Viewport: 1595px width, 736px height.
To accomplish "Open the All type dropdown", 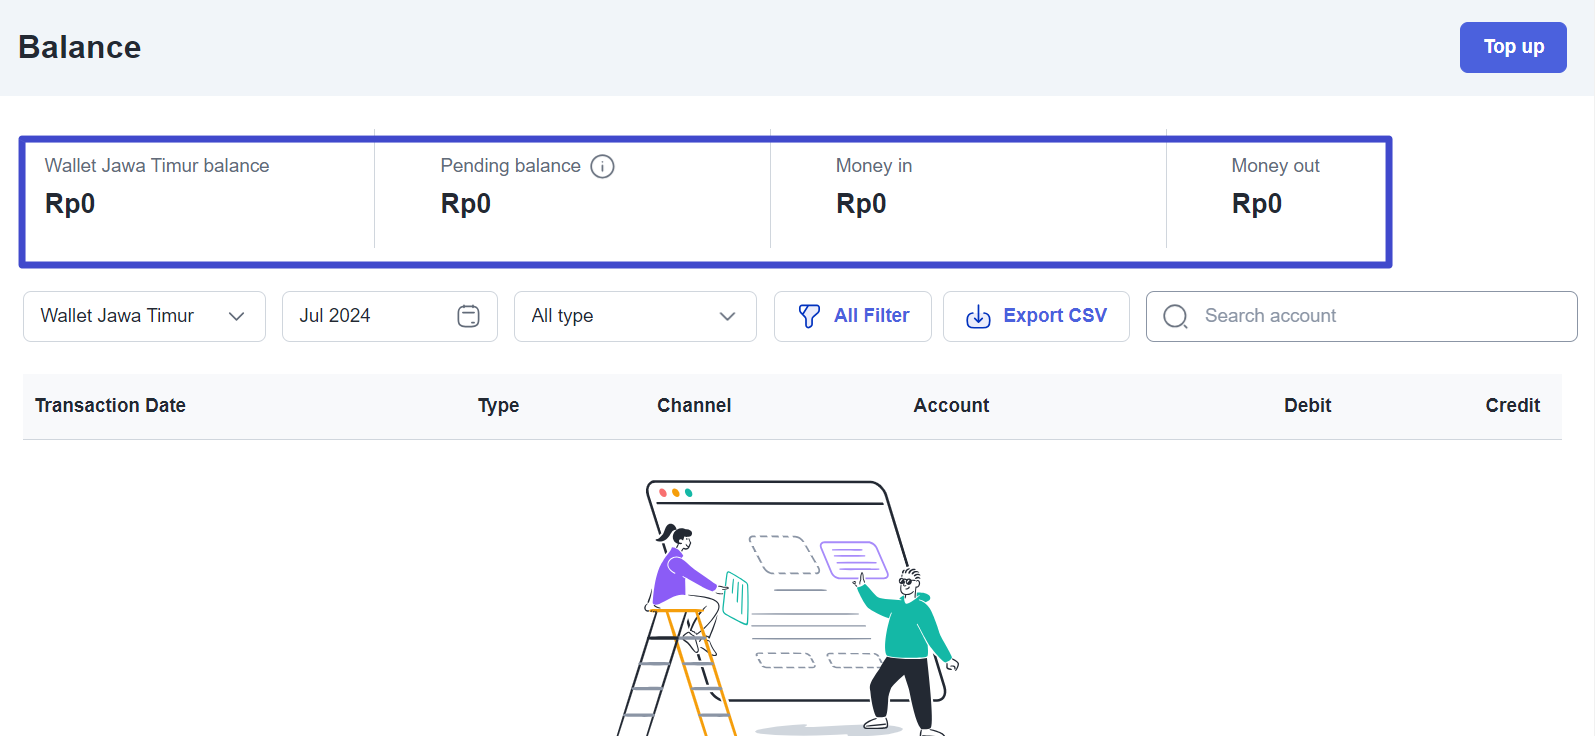I will coord(634,316).
